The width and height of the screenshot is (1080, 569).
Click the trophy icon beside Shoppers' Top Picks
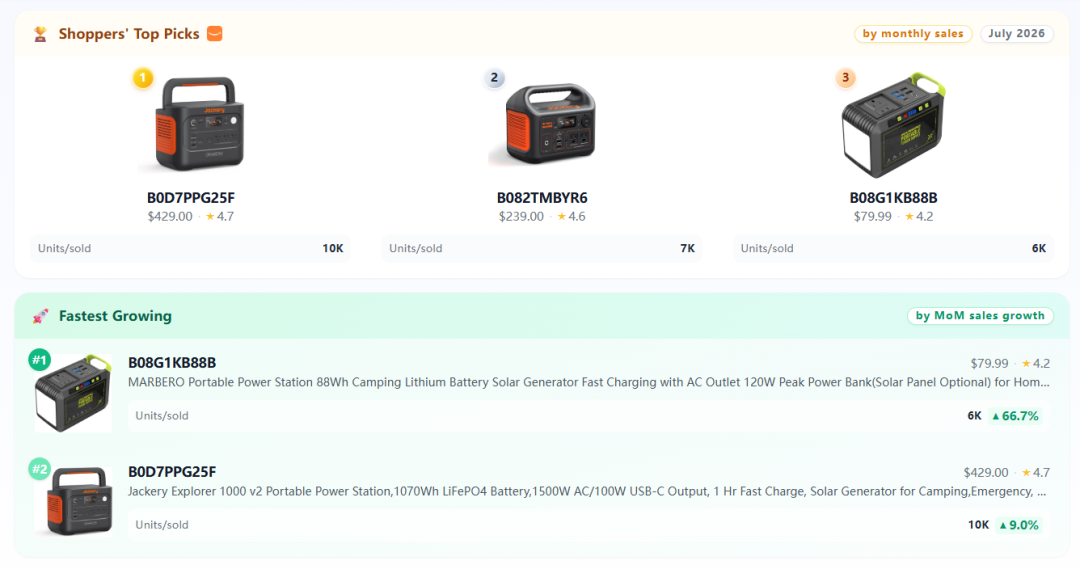coord(40,34)
